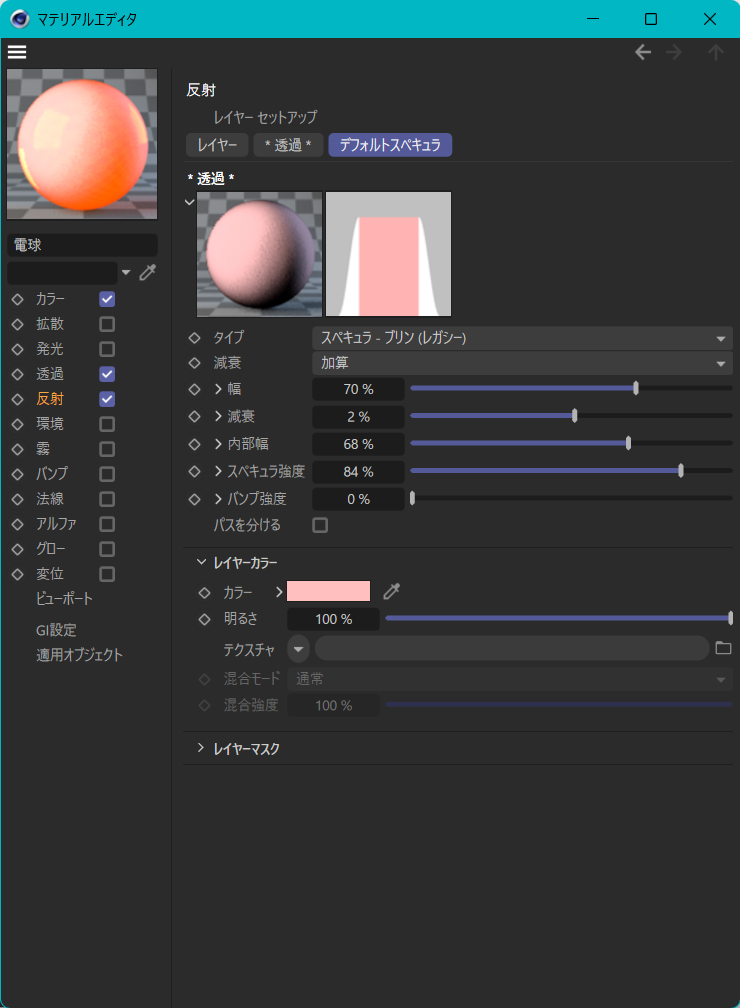Open the 適用オブジェクト page
740x1008 pixels.
click(x=79, y=655)
